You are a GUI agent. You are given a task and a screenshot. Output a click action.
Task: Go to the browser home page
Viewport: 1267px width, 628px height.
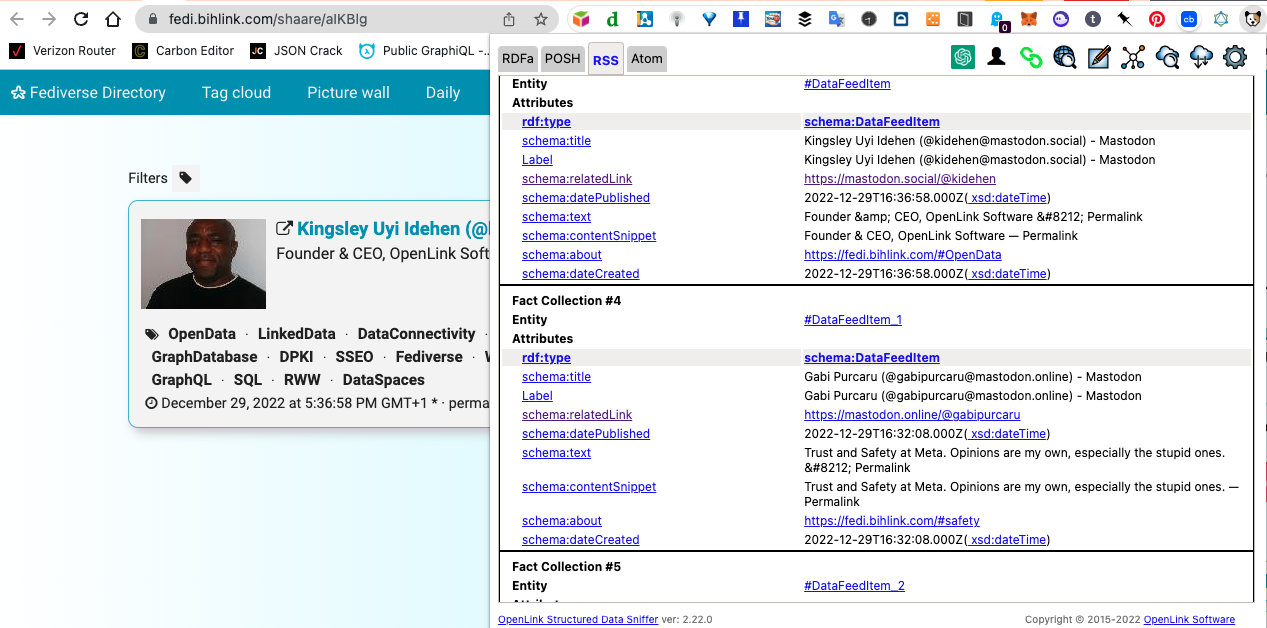pyautogui.click(x=113, y=19)
